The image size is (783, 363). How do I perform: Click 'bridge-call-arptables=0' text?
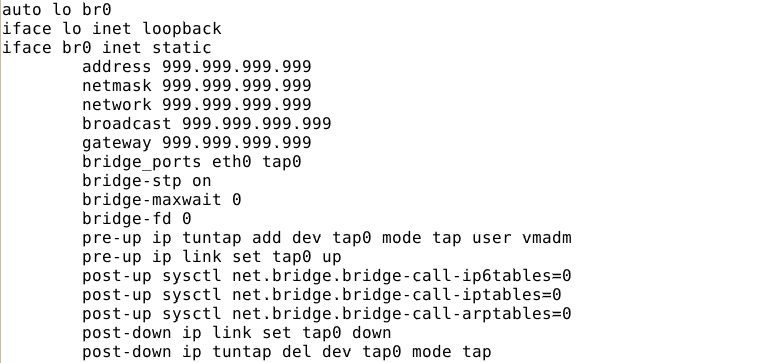[x=456, y=314]
